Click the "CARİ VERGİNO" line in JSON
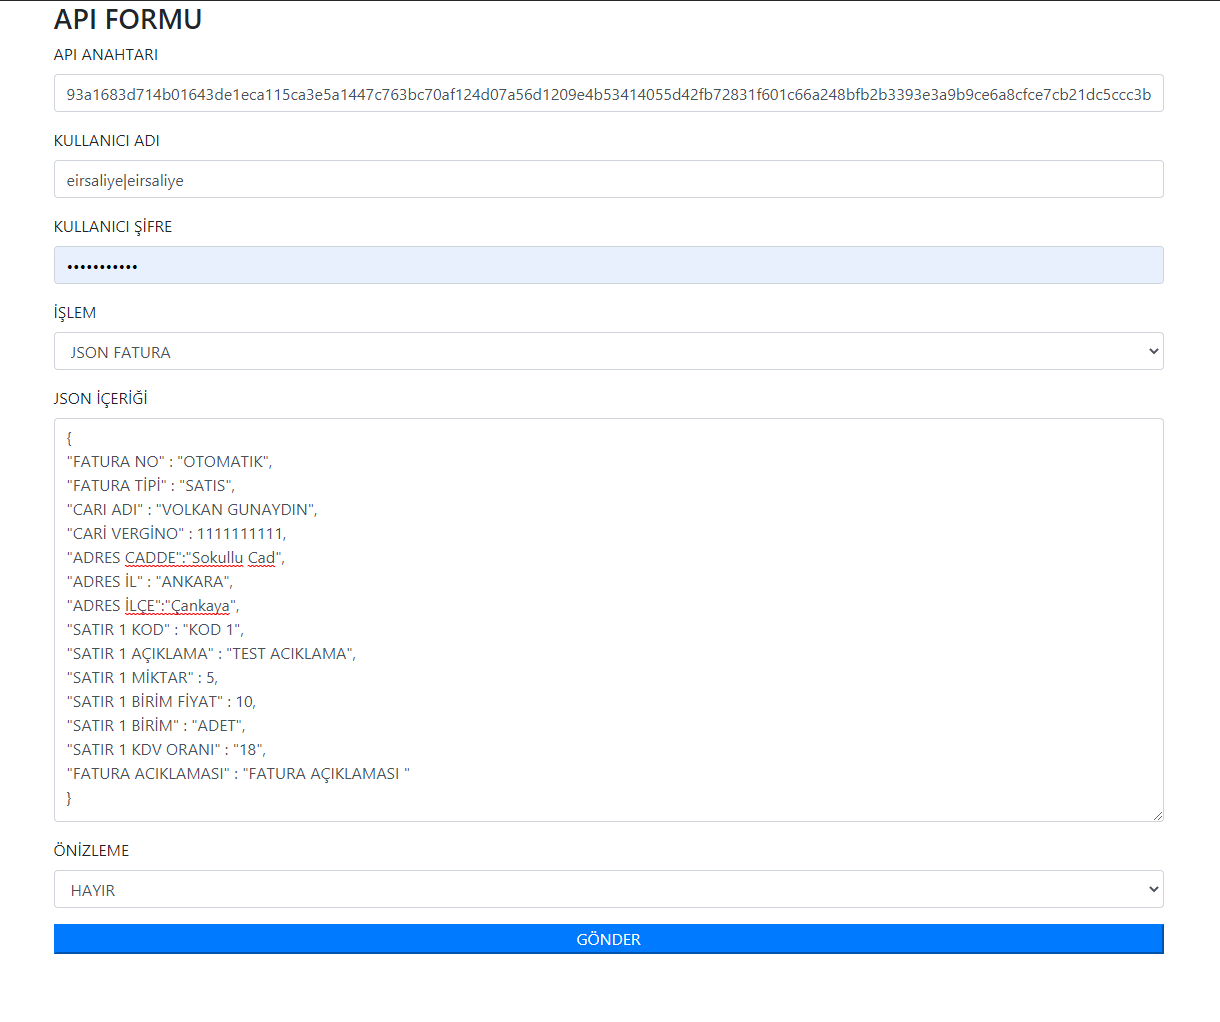The image size is (1220, 1022). [176, 534]
